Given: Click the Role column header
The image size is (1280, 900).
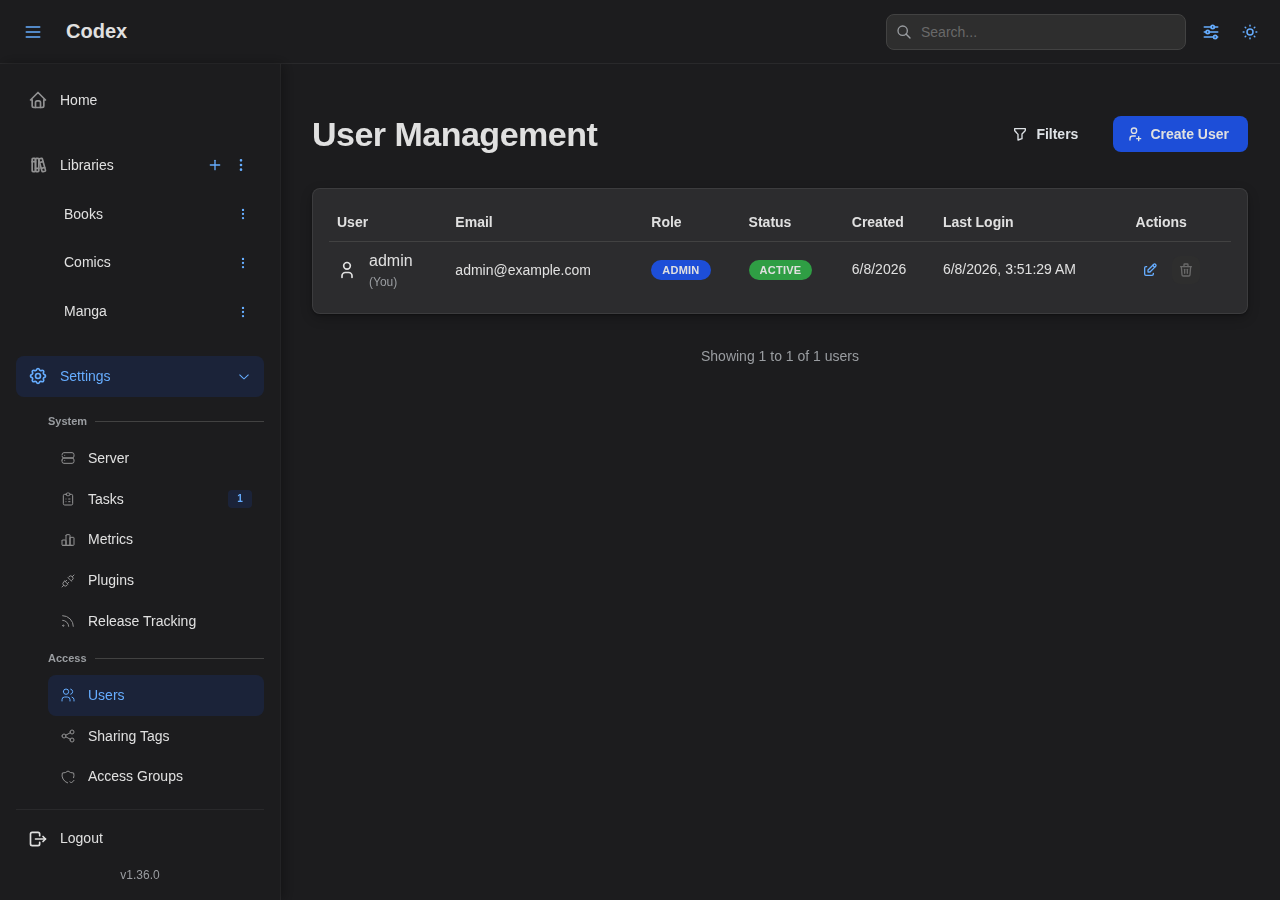Looking at the screenshot, I should click(x=666, y=222).
